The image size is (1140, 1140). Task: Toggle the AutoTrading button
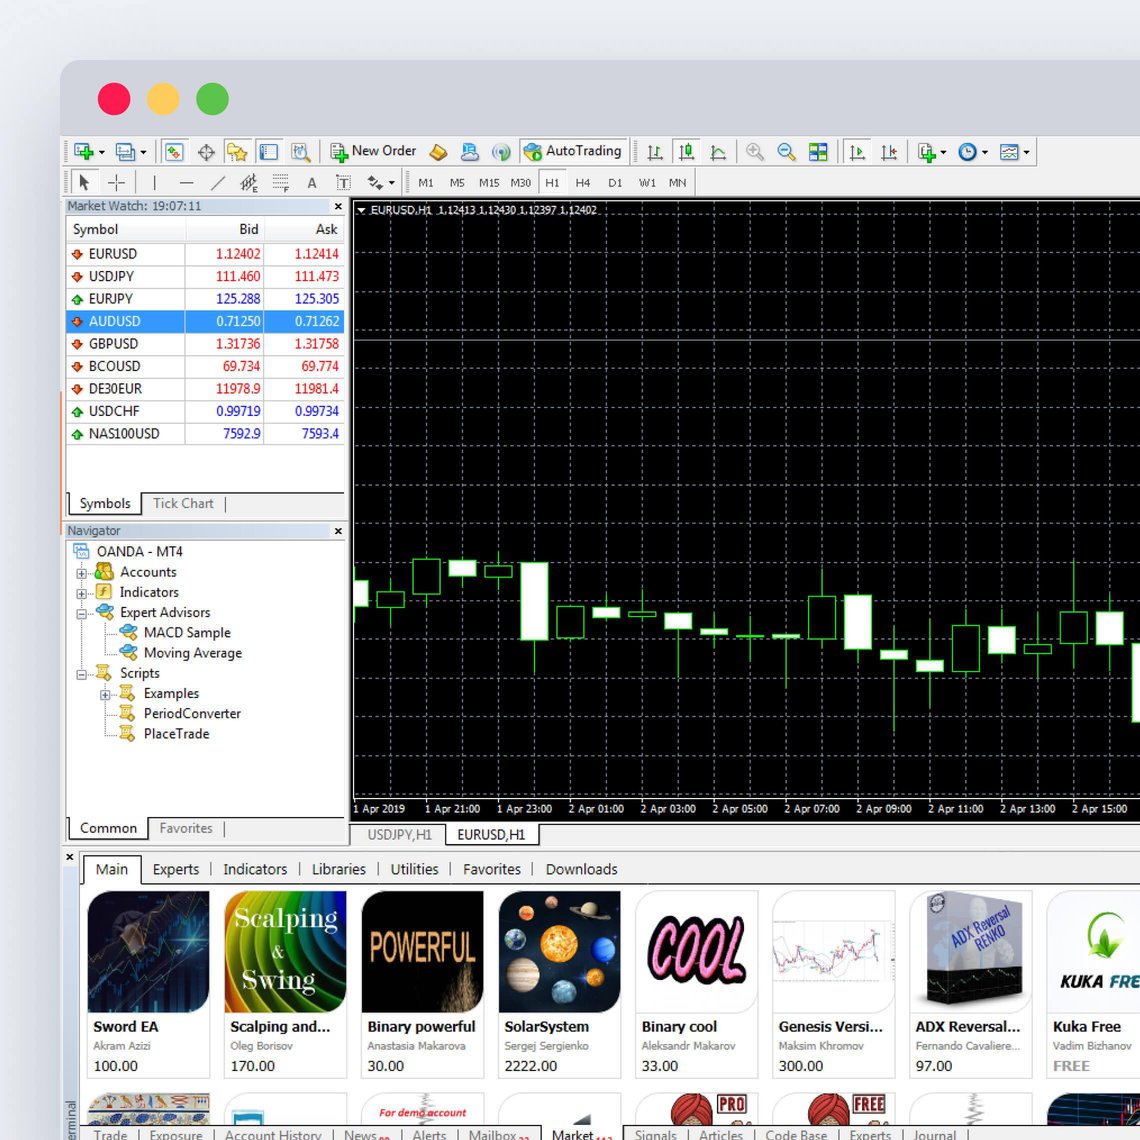click(574, 151)
